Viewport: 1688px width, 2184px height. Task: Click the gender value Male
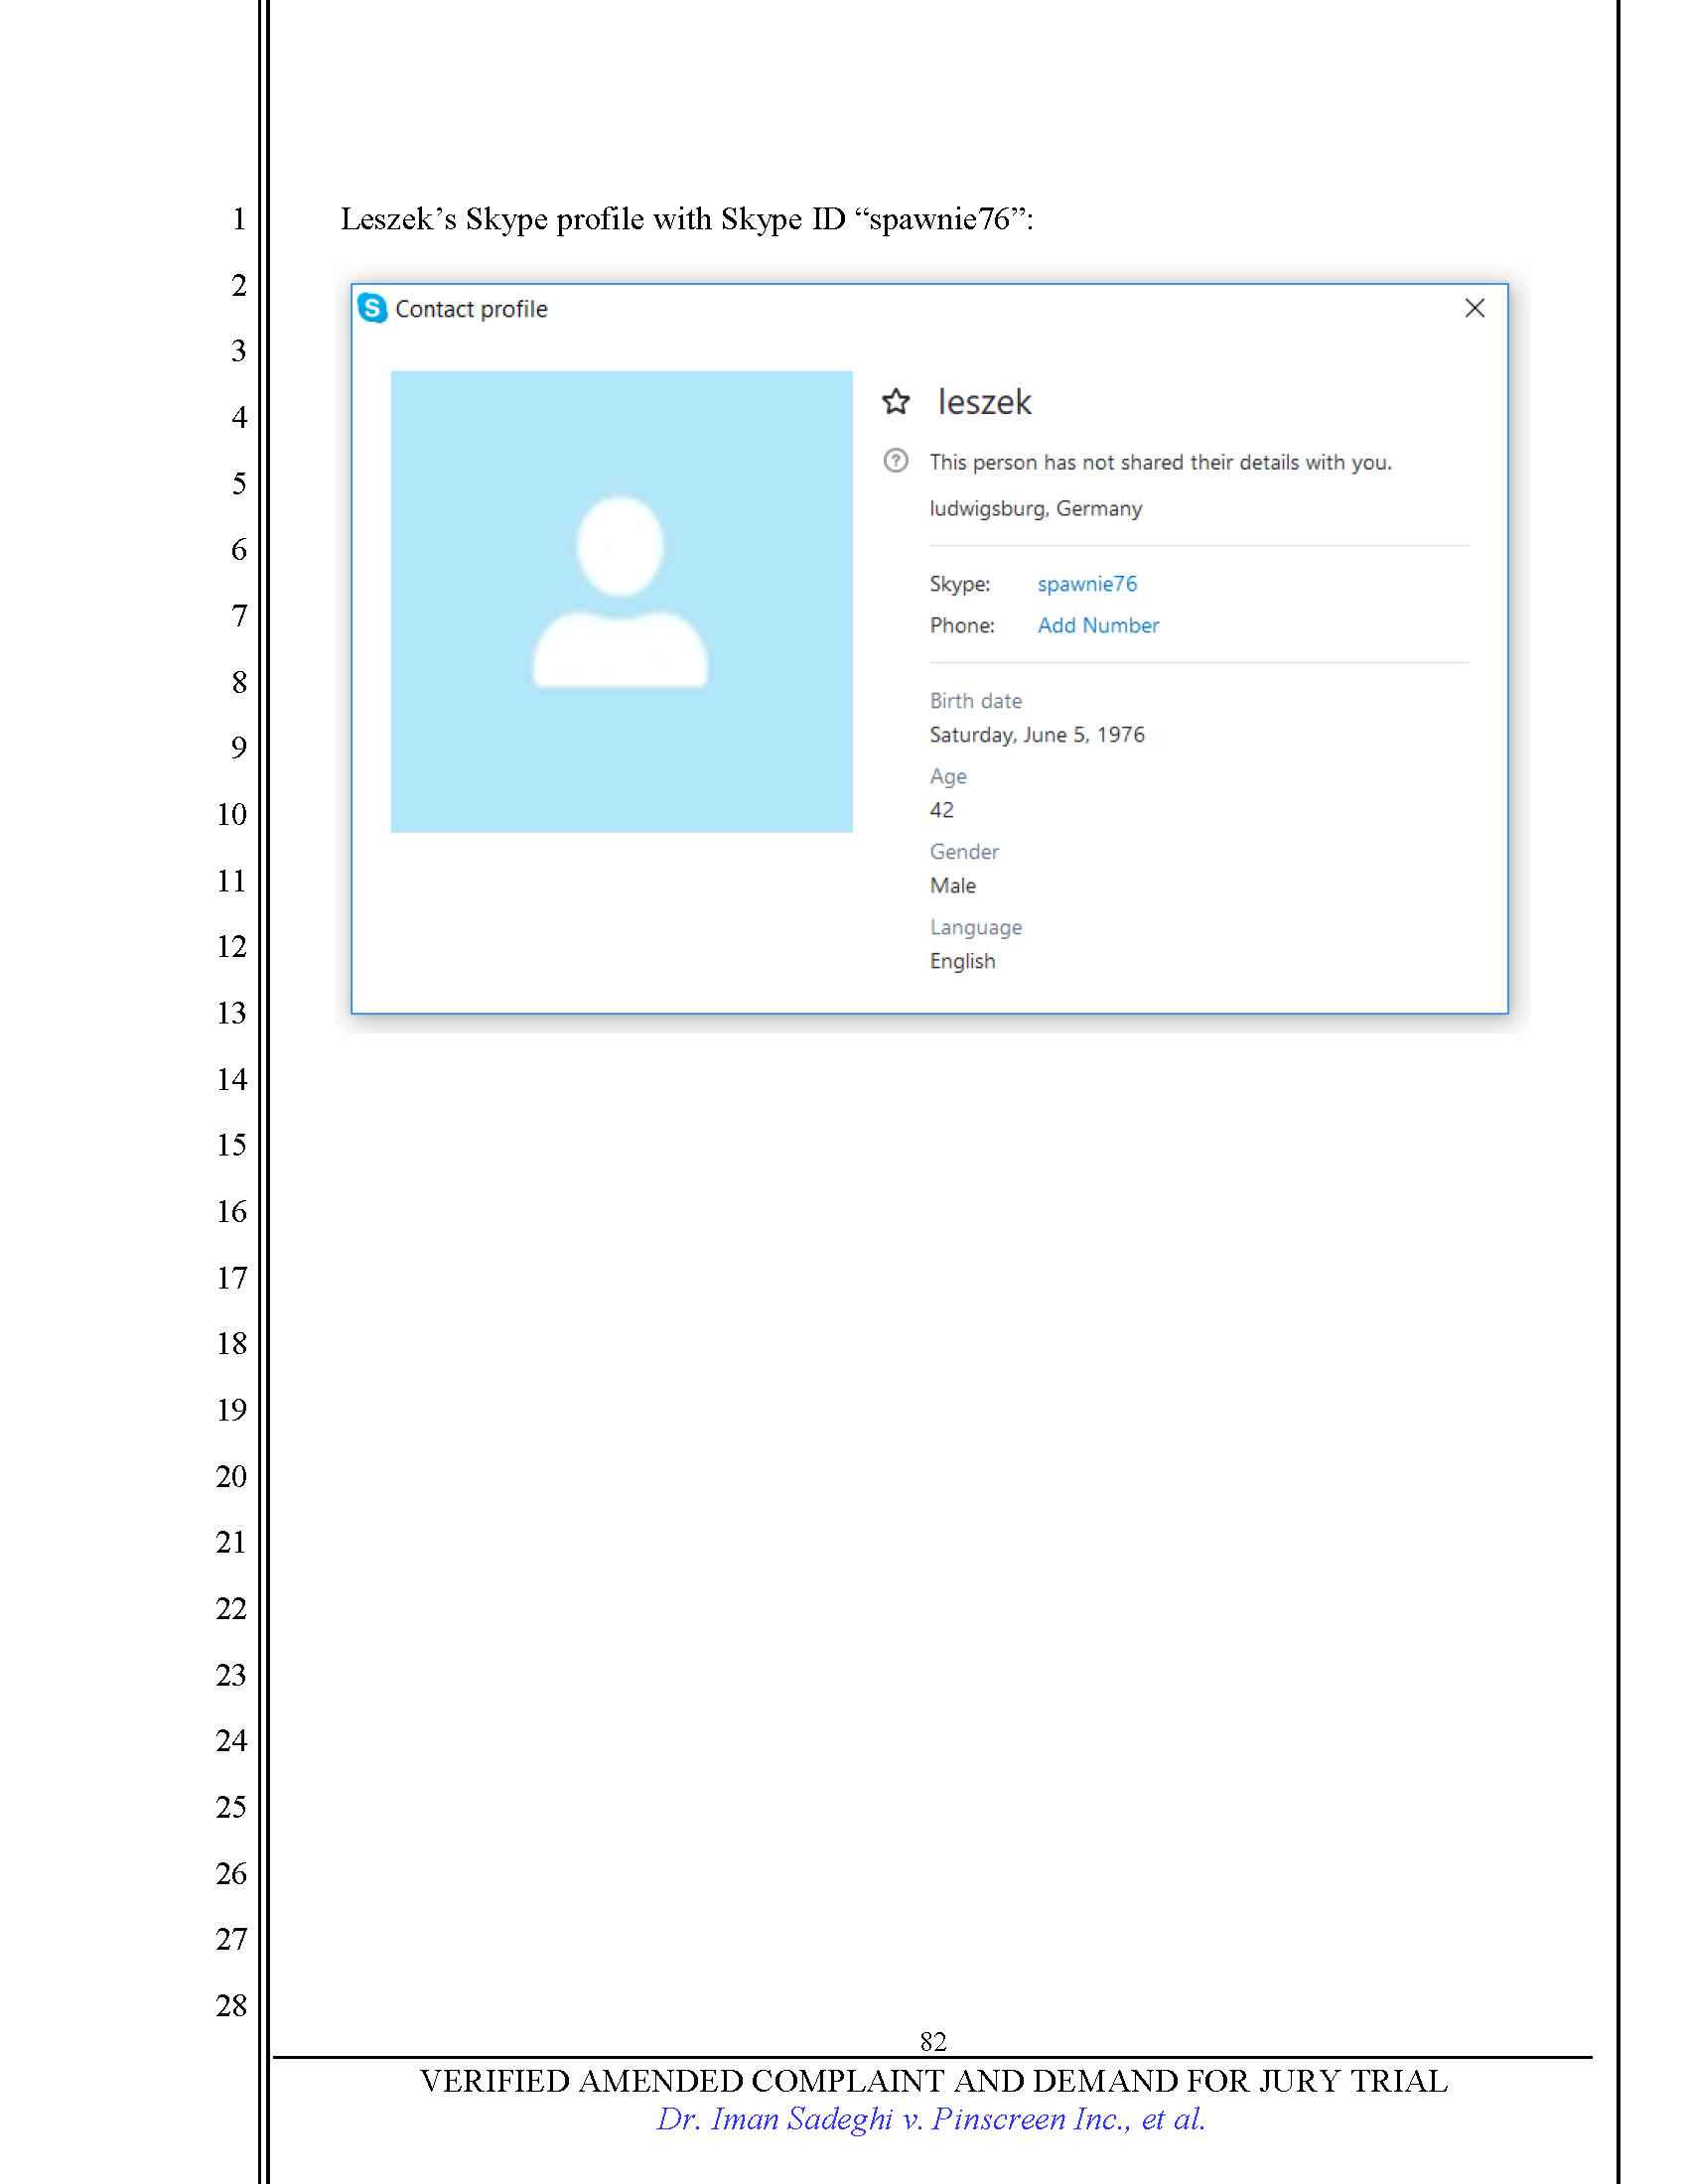952,886
